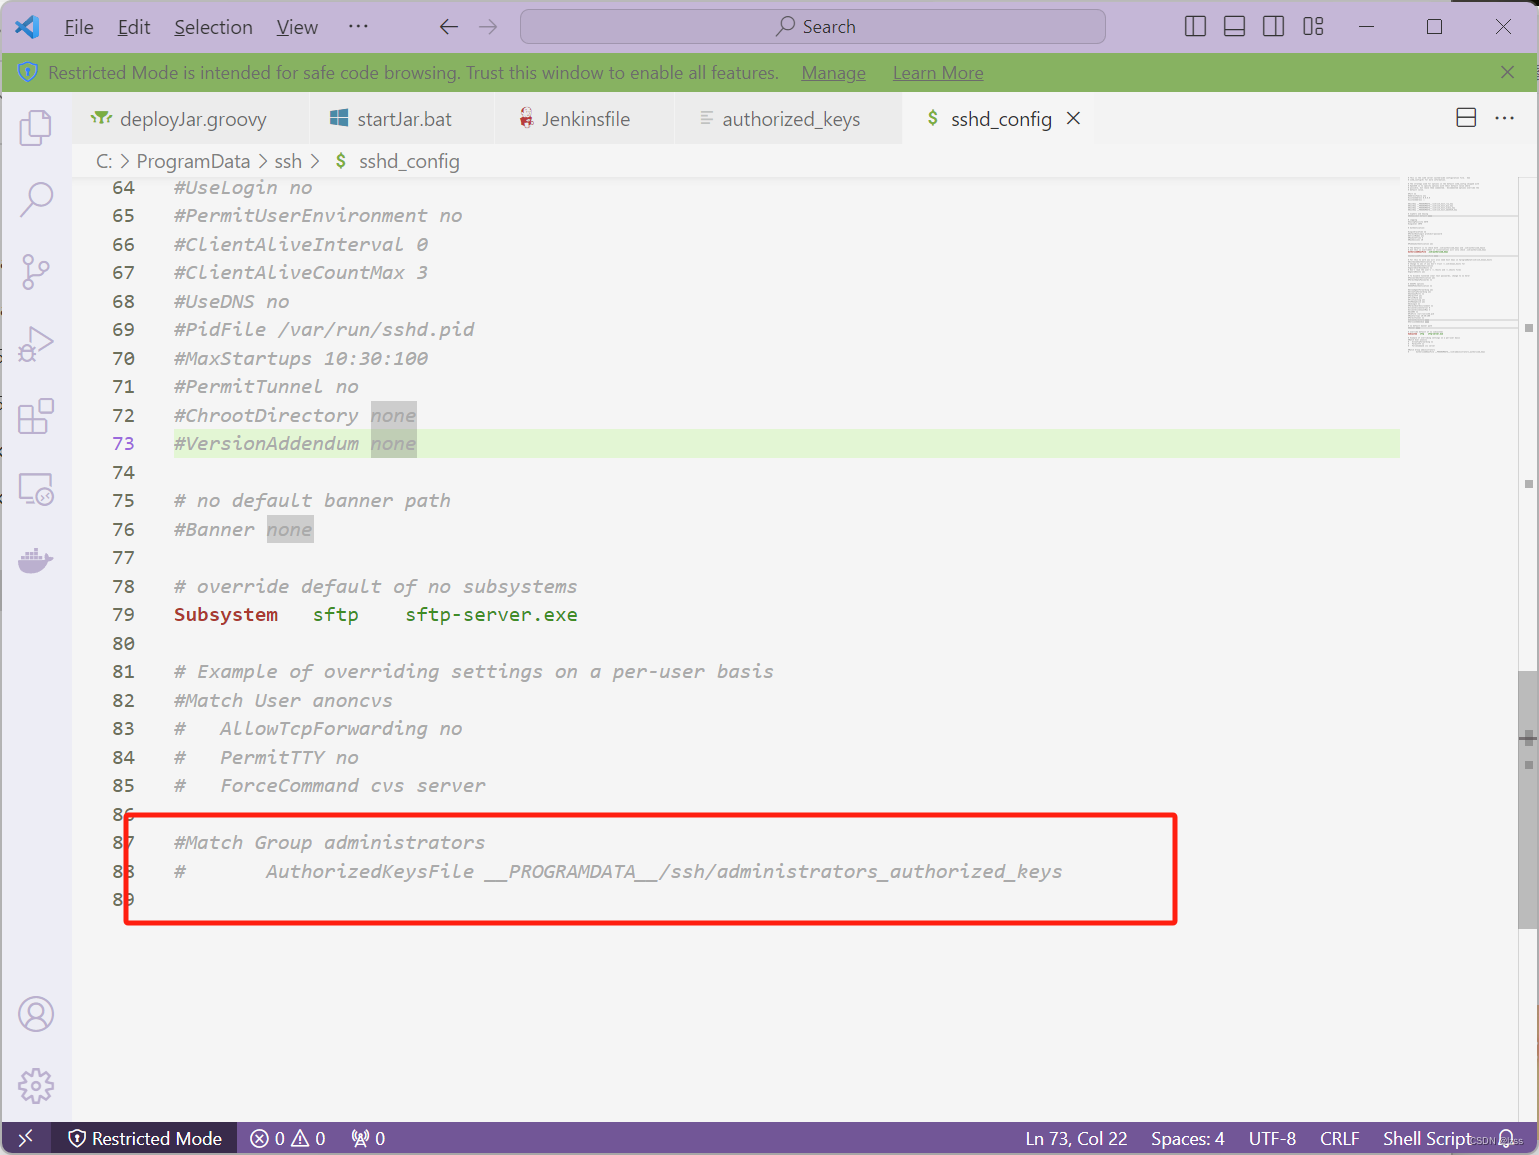Viewport: 1539px width, 1155px height.
Task: Click the ports forwarded indicator showing 0
Action: click(x=368, y=1138)
